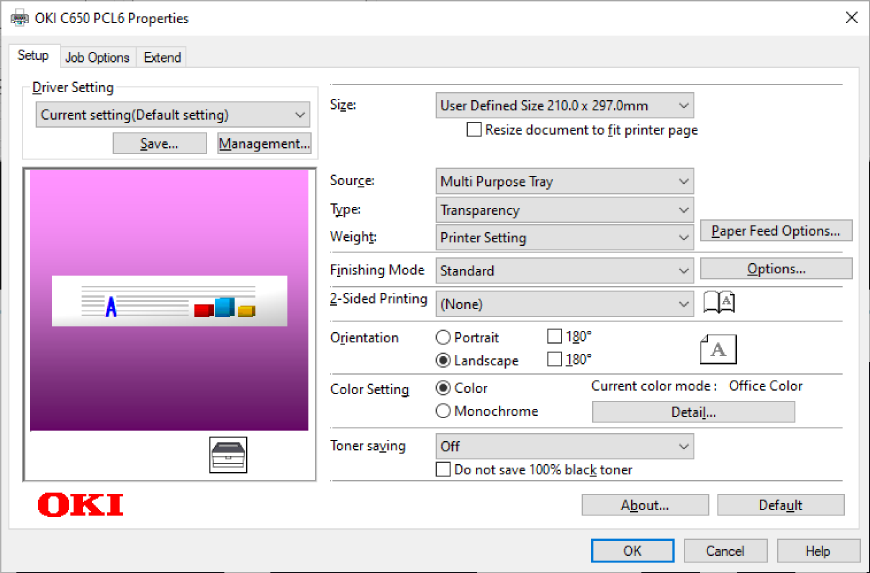Open the Type dropdown showing Transparency
This screenshot has width=870, height=573.
click(564, 210)
